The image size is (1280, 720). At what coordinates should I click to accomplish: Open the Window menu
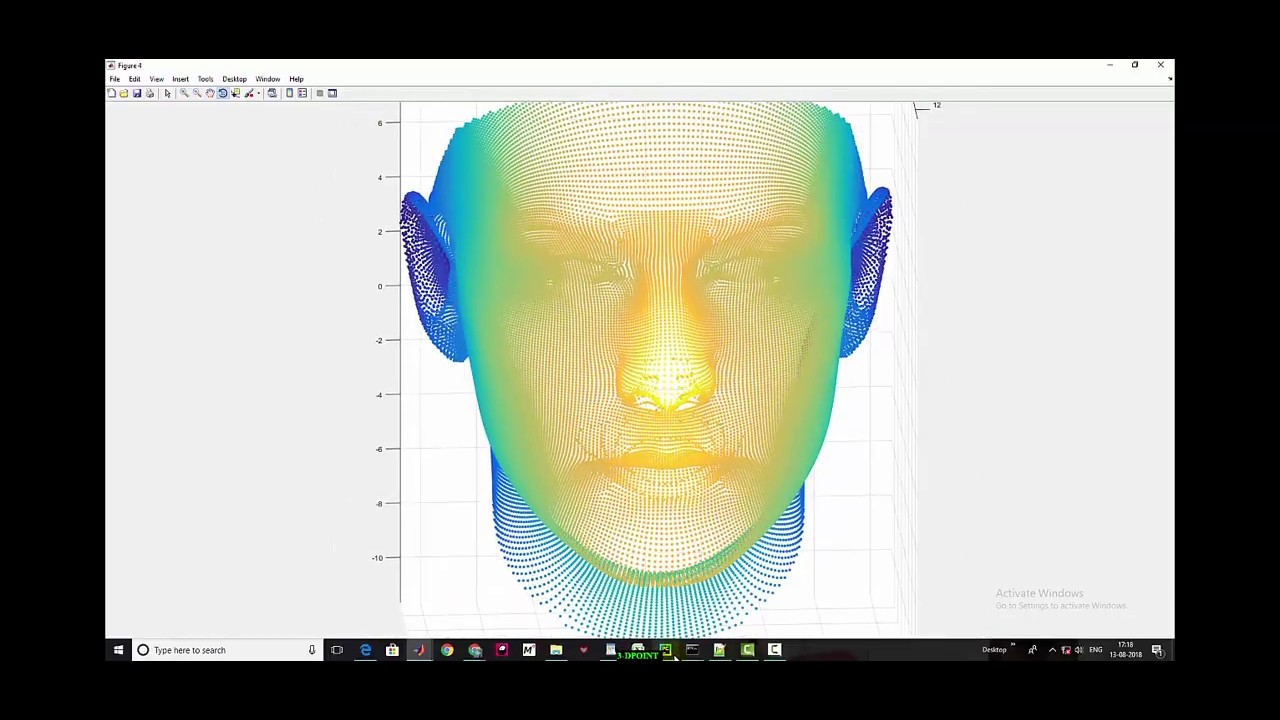click(267, 79)
